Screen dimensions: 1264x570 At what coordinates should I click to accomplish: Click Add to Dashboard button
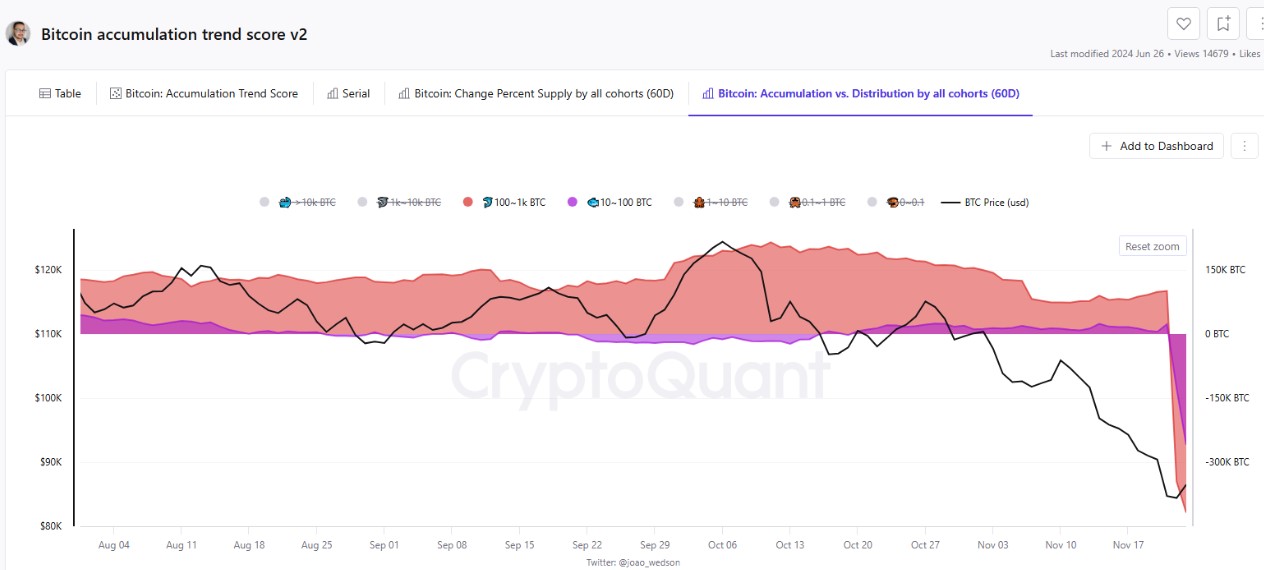(1157, 146)
